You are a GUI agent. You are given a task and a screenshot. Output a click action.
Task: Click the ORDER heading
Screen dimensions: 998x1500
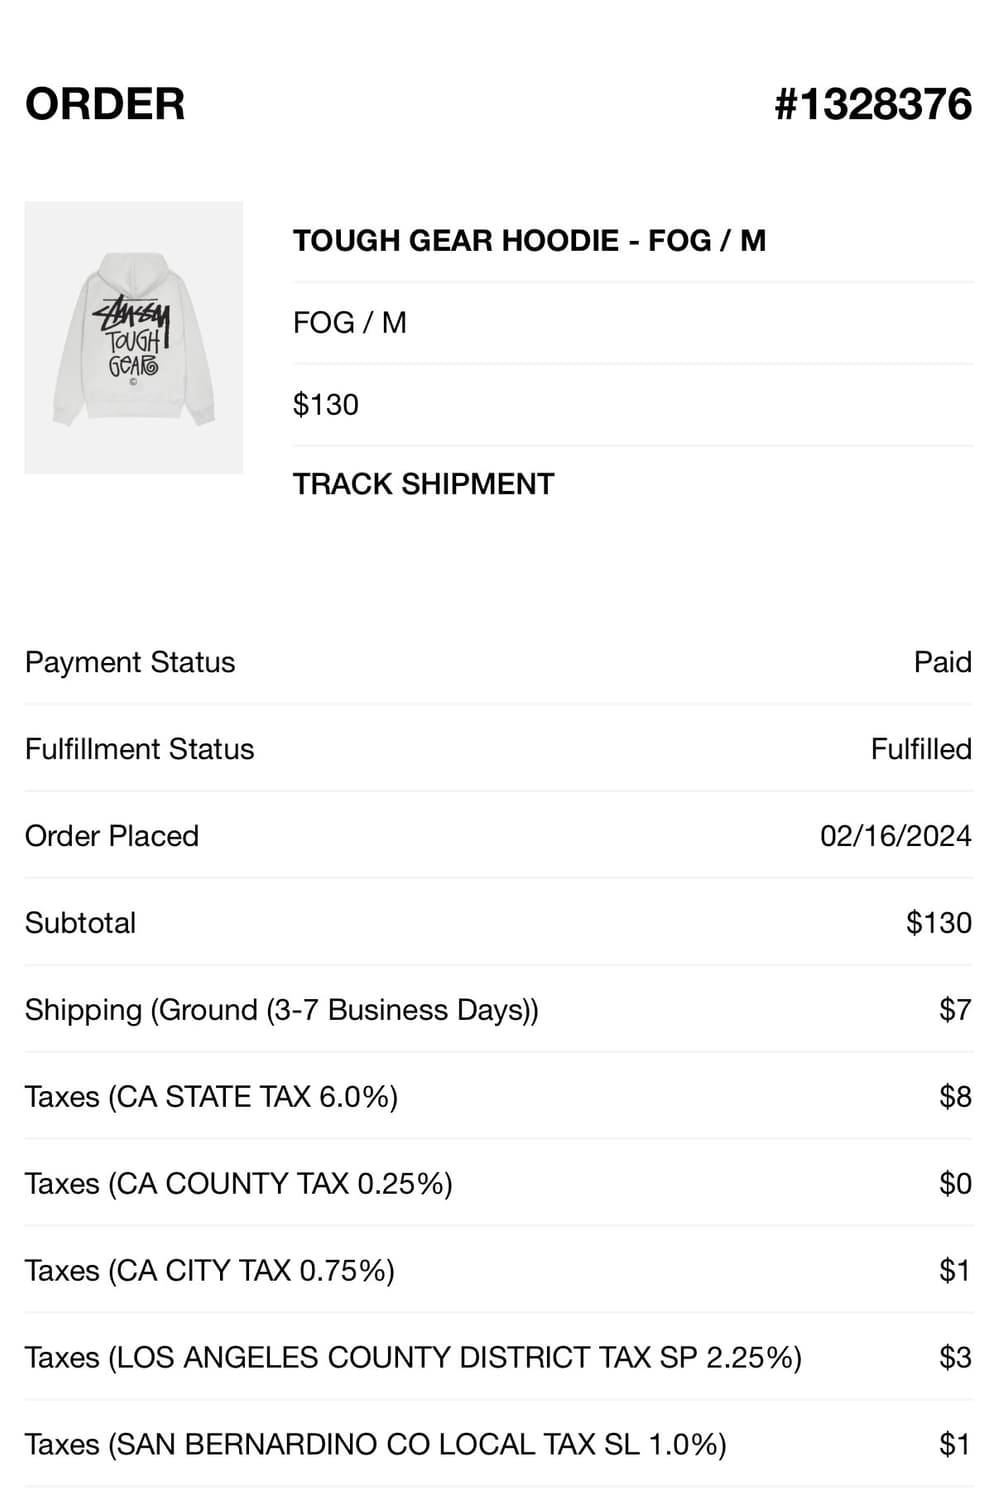click(x=105, y=105)
